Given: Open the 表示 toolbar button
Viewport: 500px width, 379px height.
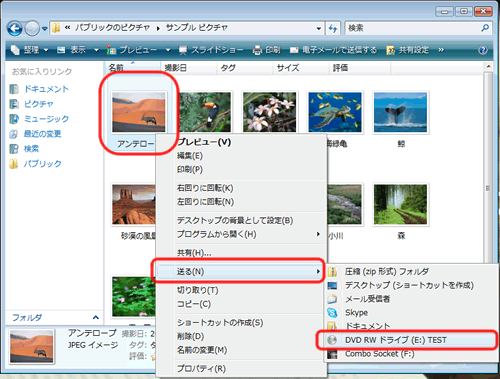Looking at the screenshot, I should point(72,50).
